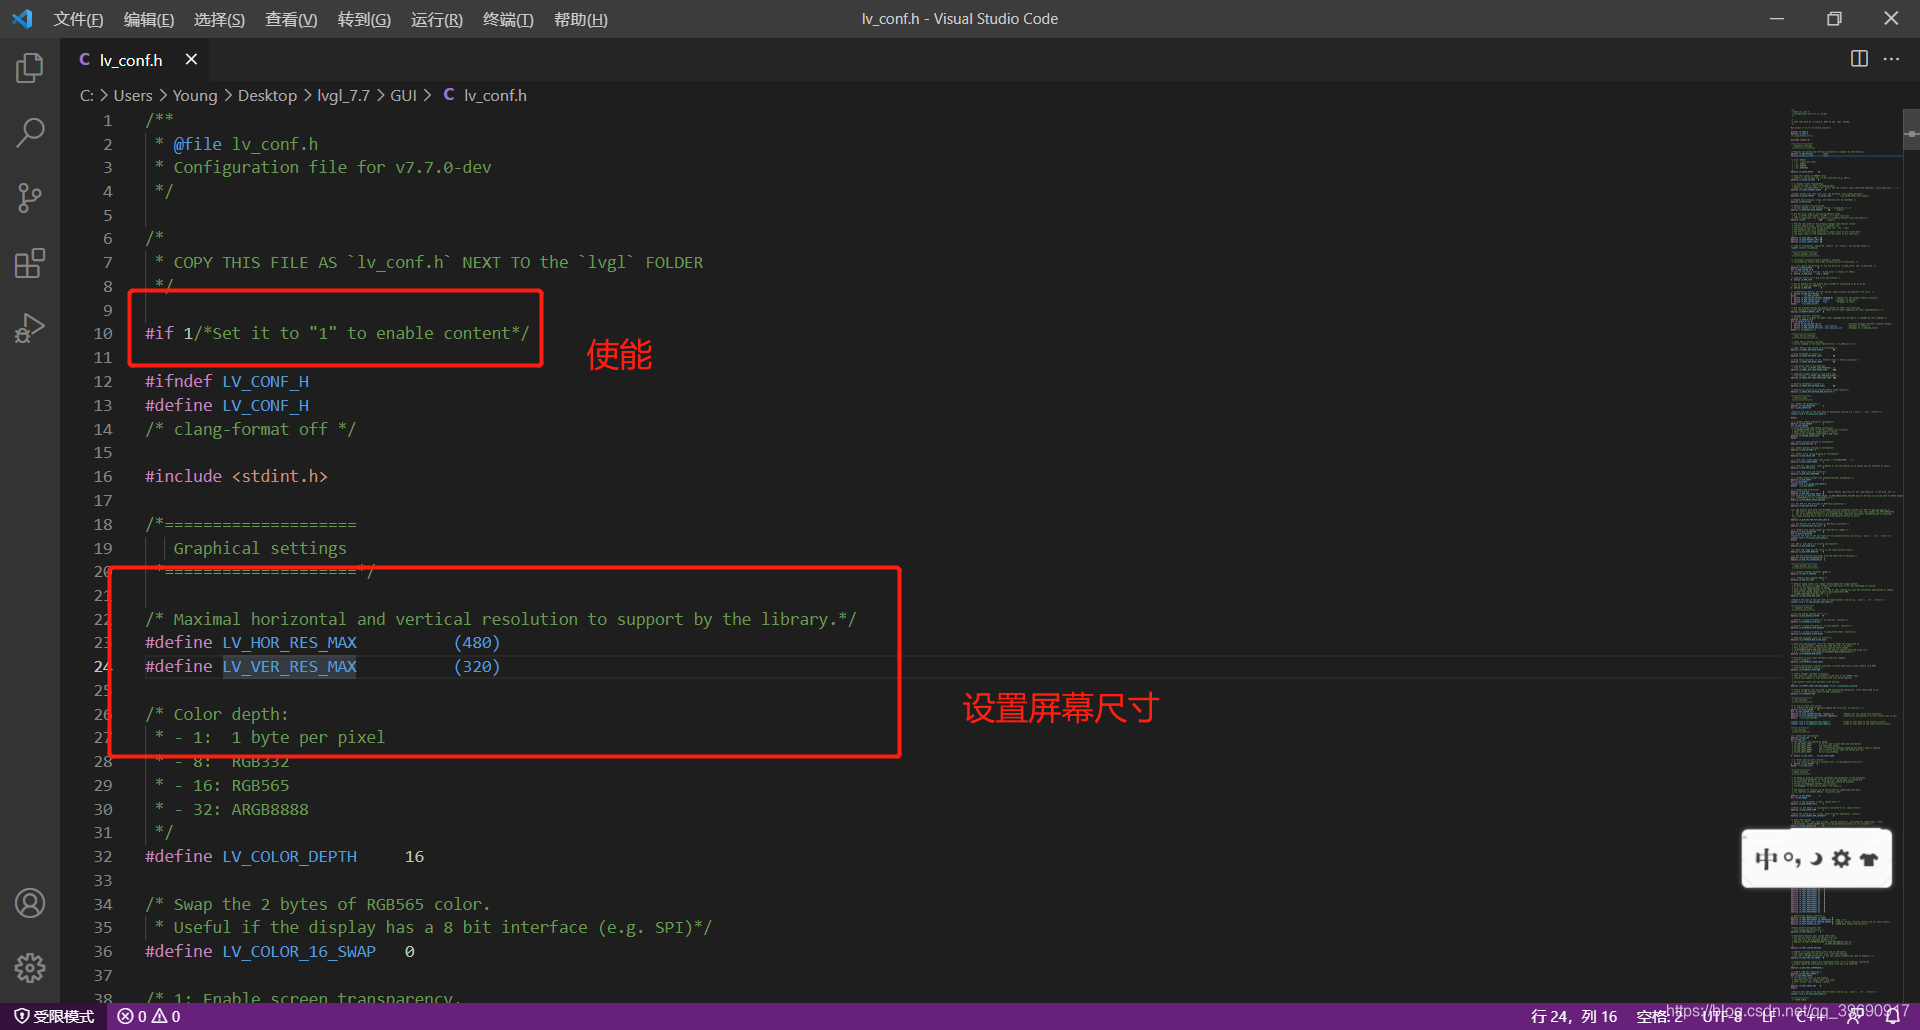
Task: Click the restricted mode shield 受限模式
Action: coord(54,1016)
